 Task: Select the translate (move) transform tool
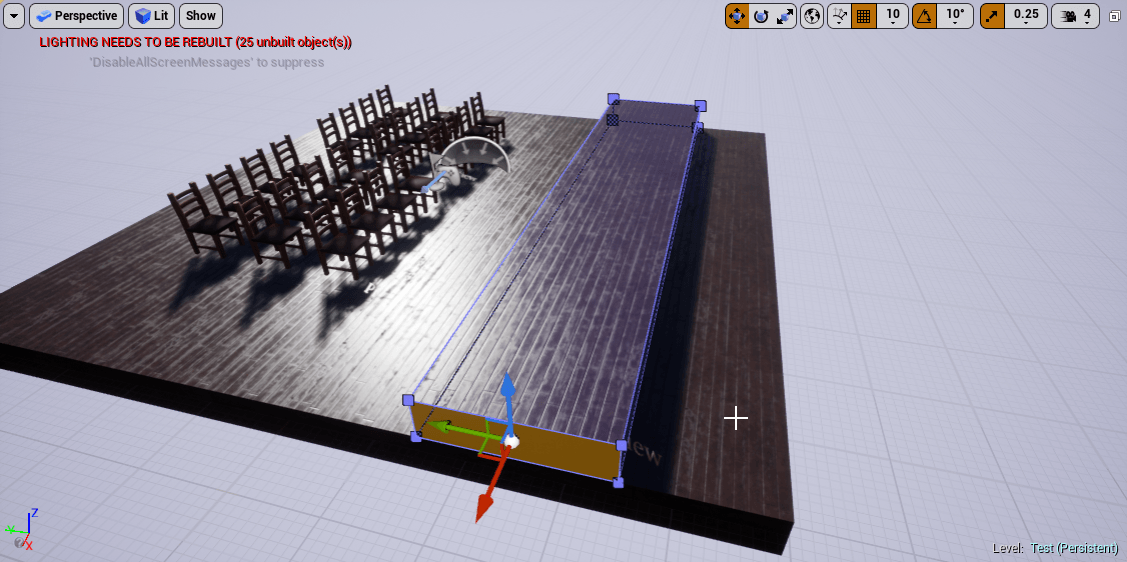(x=737, y=16)
